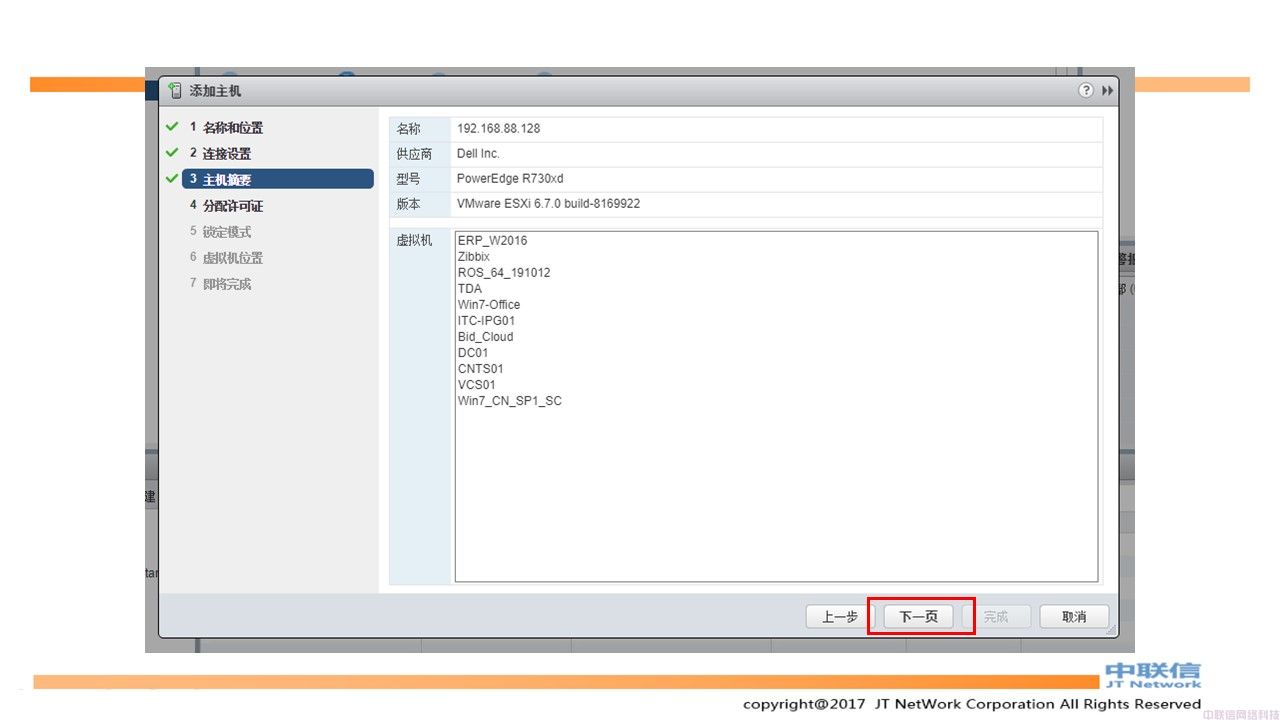Select virtual machine Win7-Office

coord(489,305)
